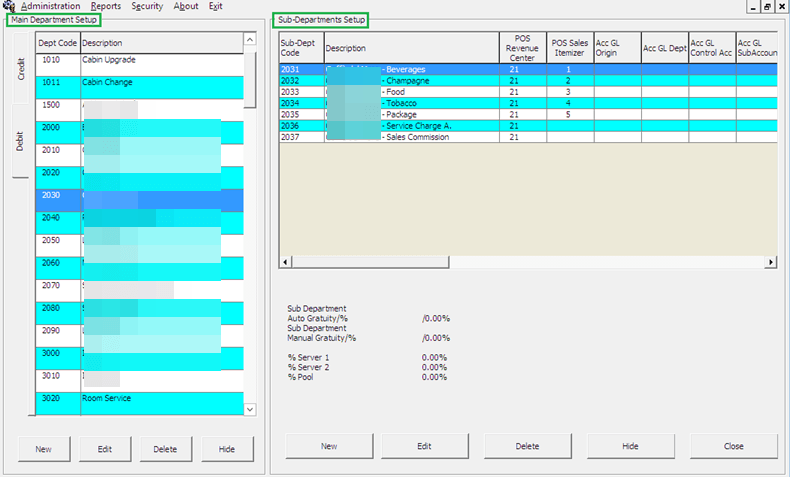This screenshot has width=790, height=477.
Task: Click the Acc GL Origin column header
Action: (617, 48)
